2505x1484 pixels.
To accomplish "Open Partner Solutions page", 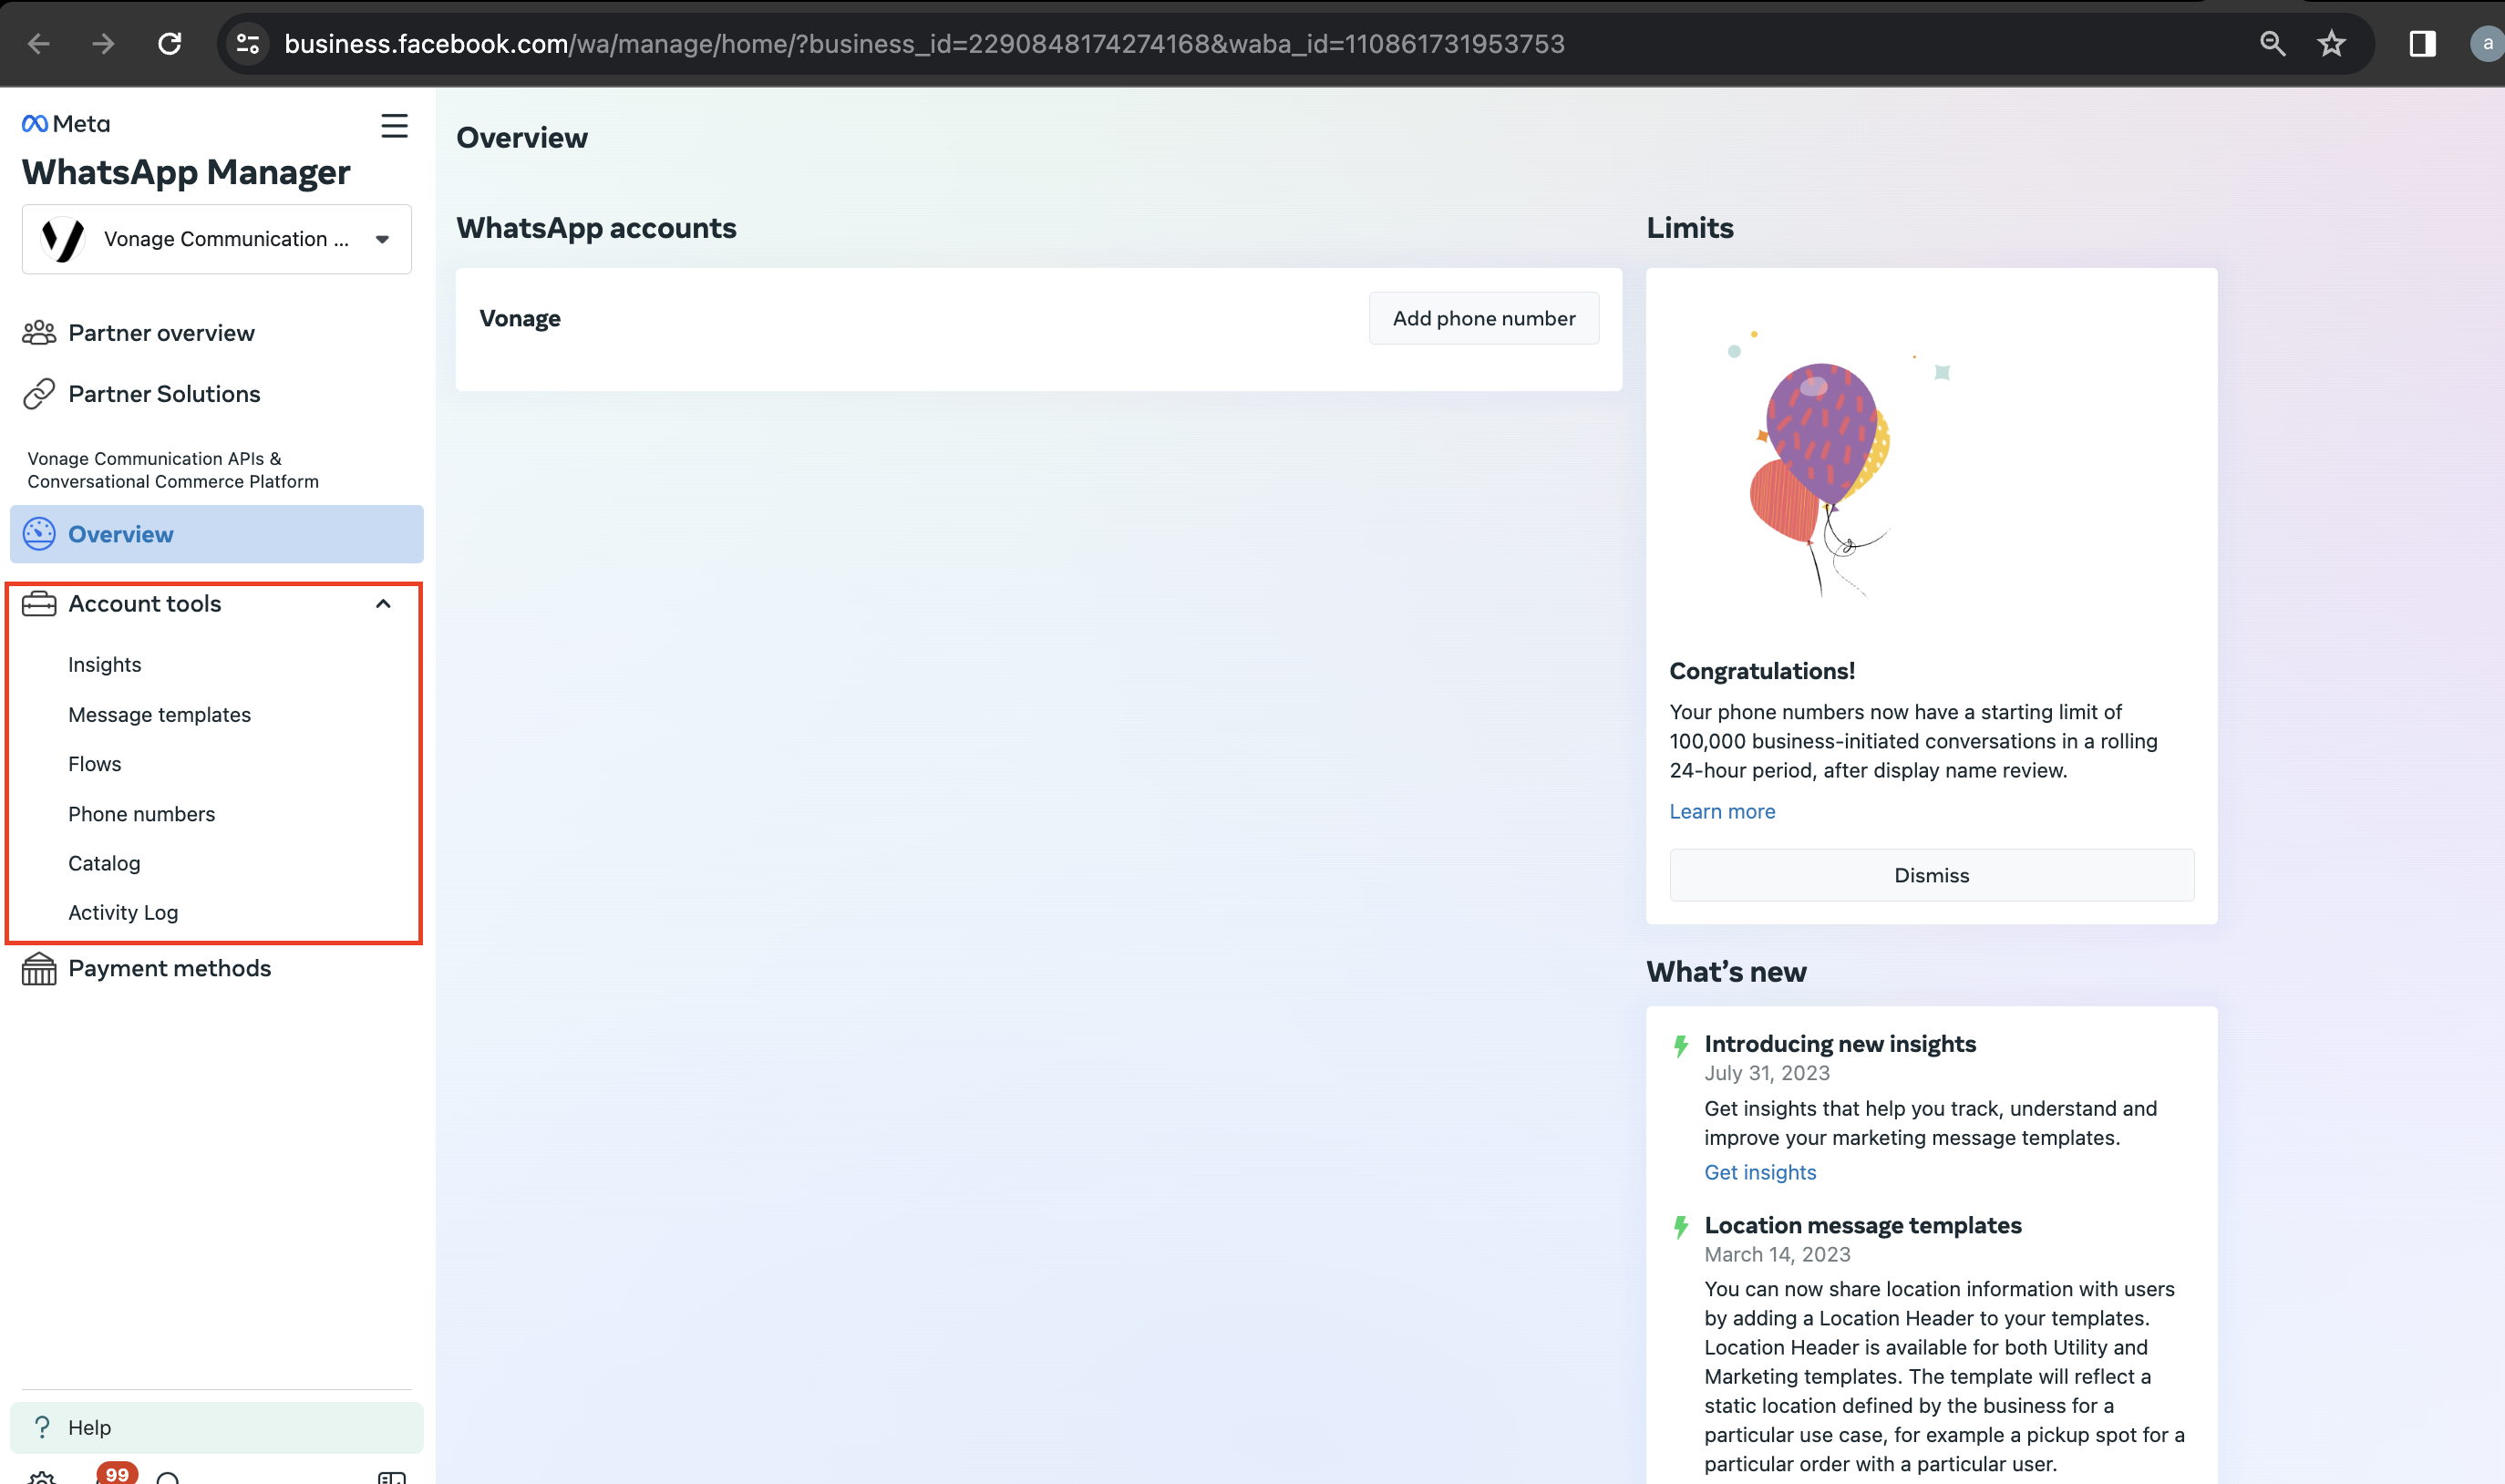I will (164, 394).
